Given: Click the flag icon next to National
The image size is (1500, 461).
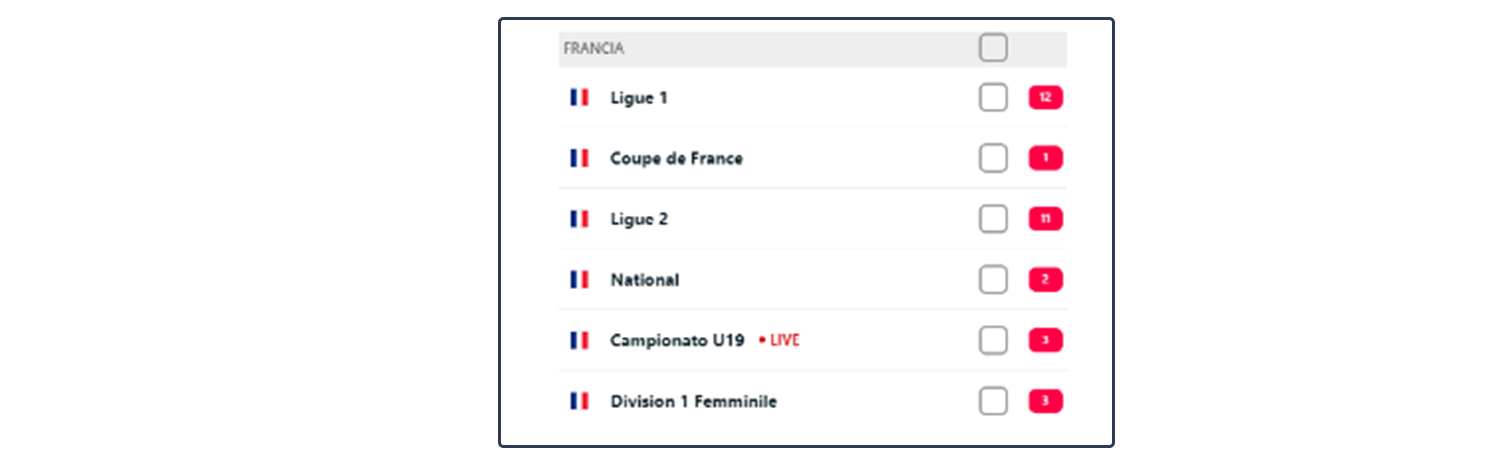Looking at the screenshot, I should tap(579, 280).
